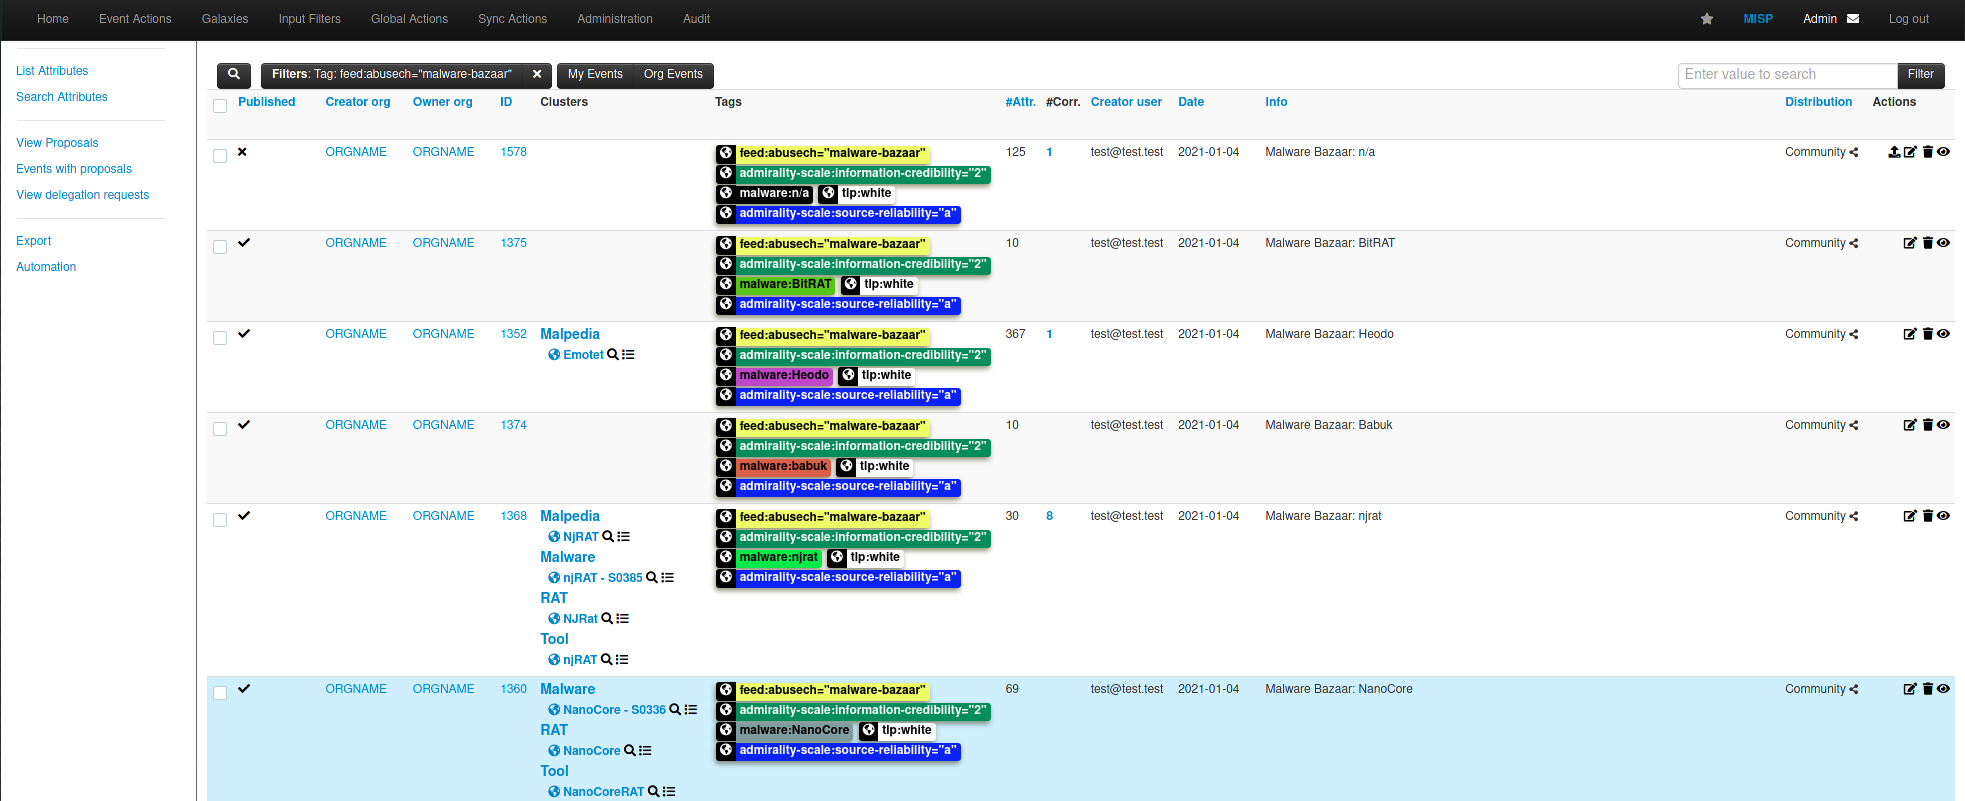This screenshot has height=801, width=1965.
Task: Click the Log out link
Action: [1908, 19]
